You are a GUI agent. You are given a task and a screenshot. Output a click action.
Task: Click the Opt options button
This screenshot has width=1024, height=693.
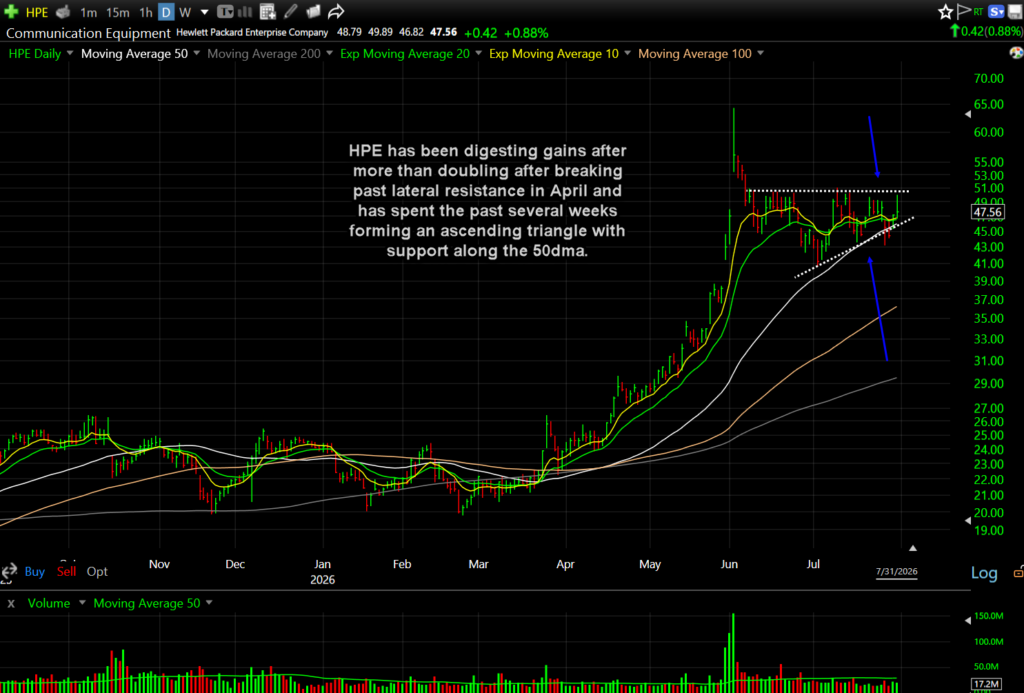[97, 572]
